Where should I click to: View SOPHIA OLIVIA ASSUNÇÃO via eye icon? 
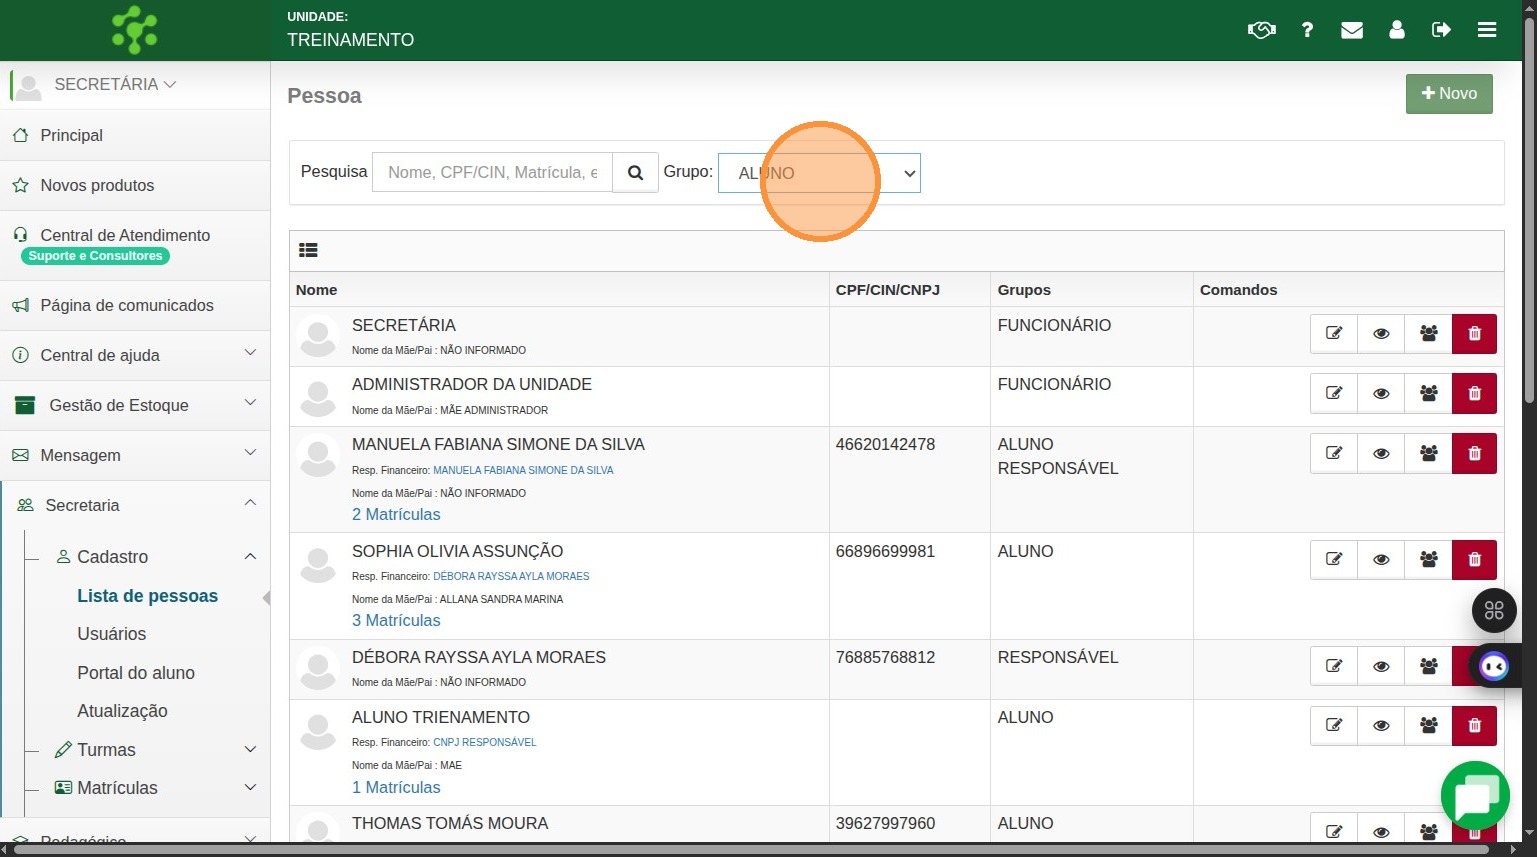click(x=1381, y=560)
